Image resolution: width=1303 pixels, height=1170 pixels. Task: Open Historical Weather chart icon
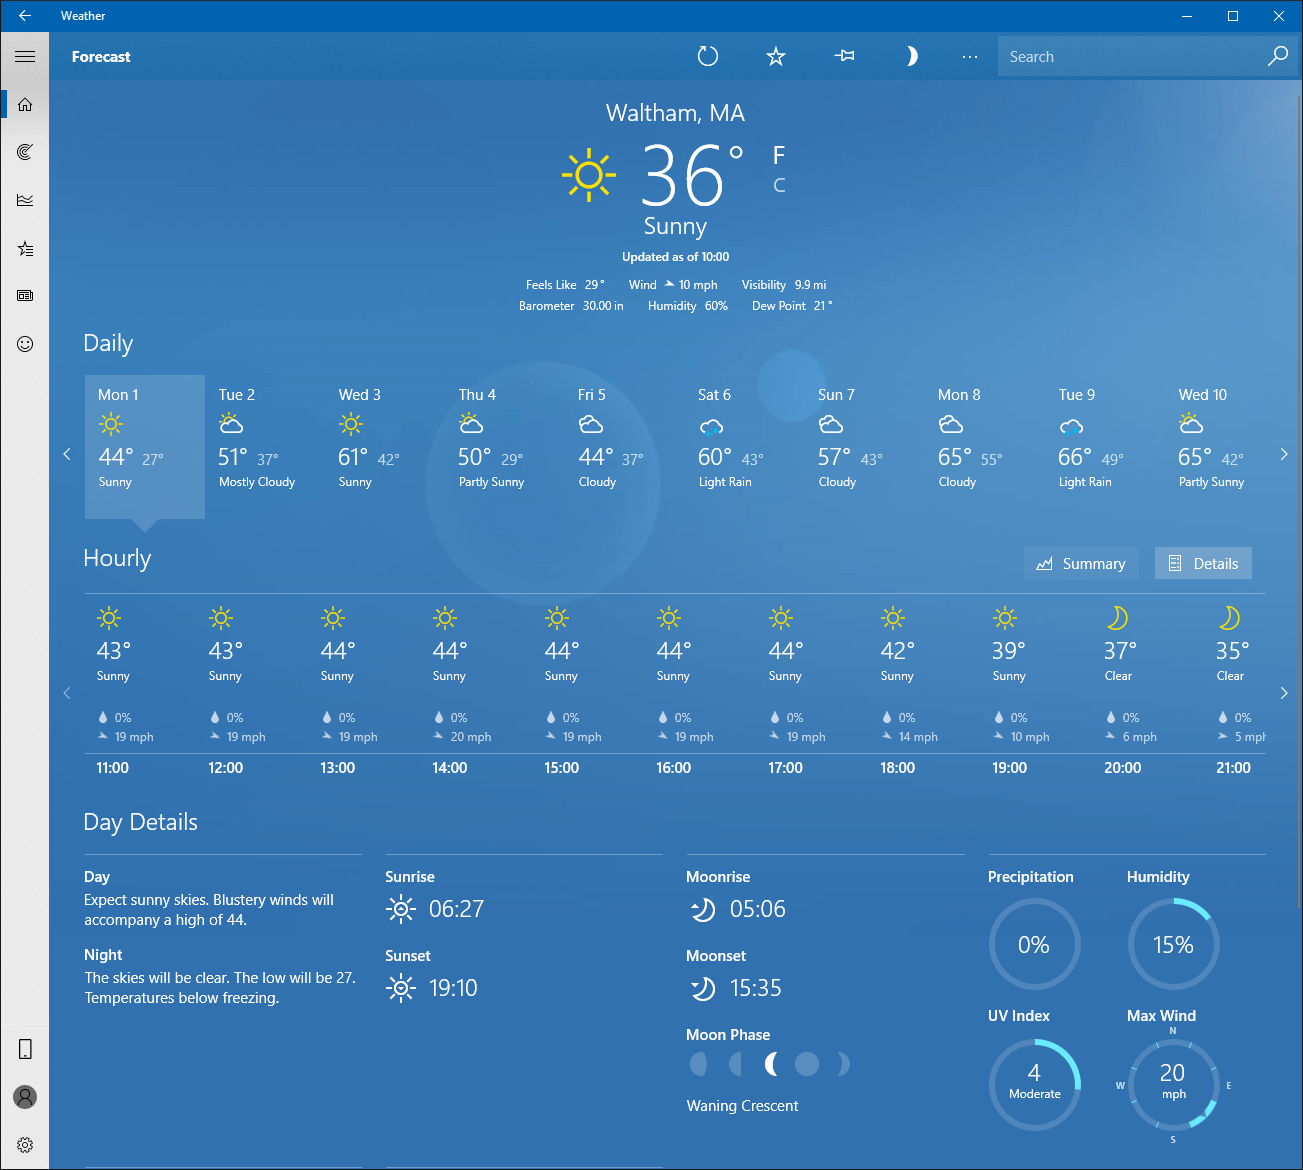(x=25, y=200)
